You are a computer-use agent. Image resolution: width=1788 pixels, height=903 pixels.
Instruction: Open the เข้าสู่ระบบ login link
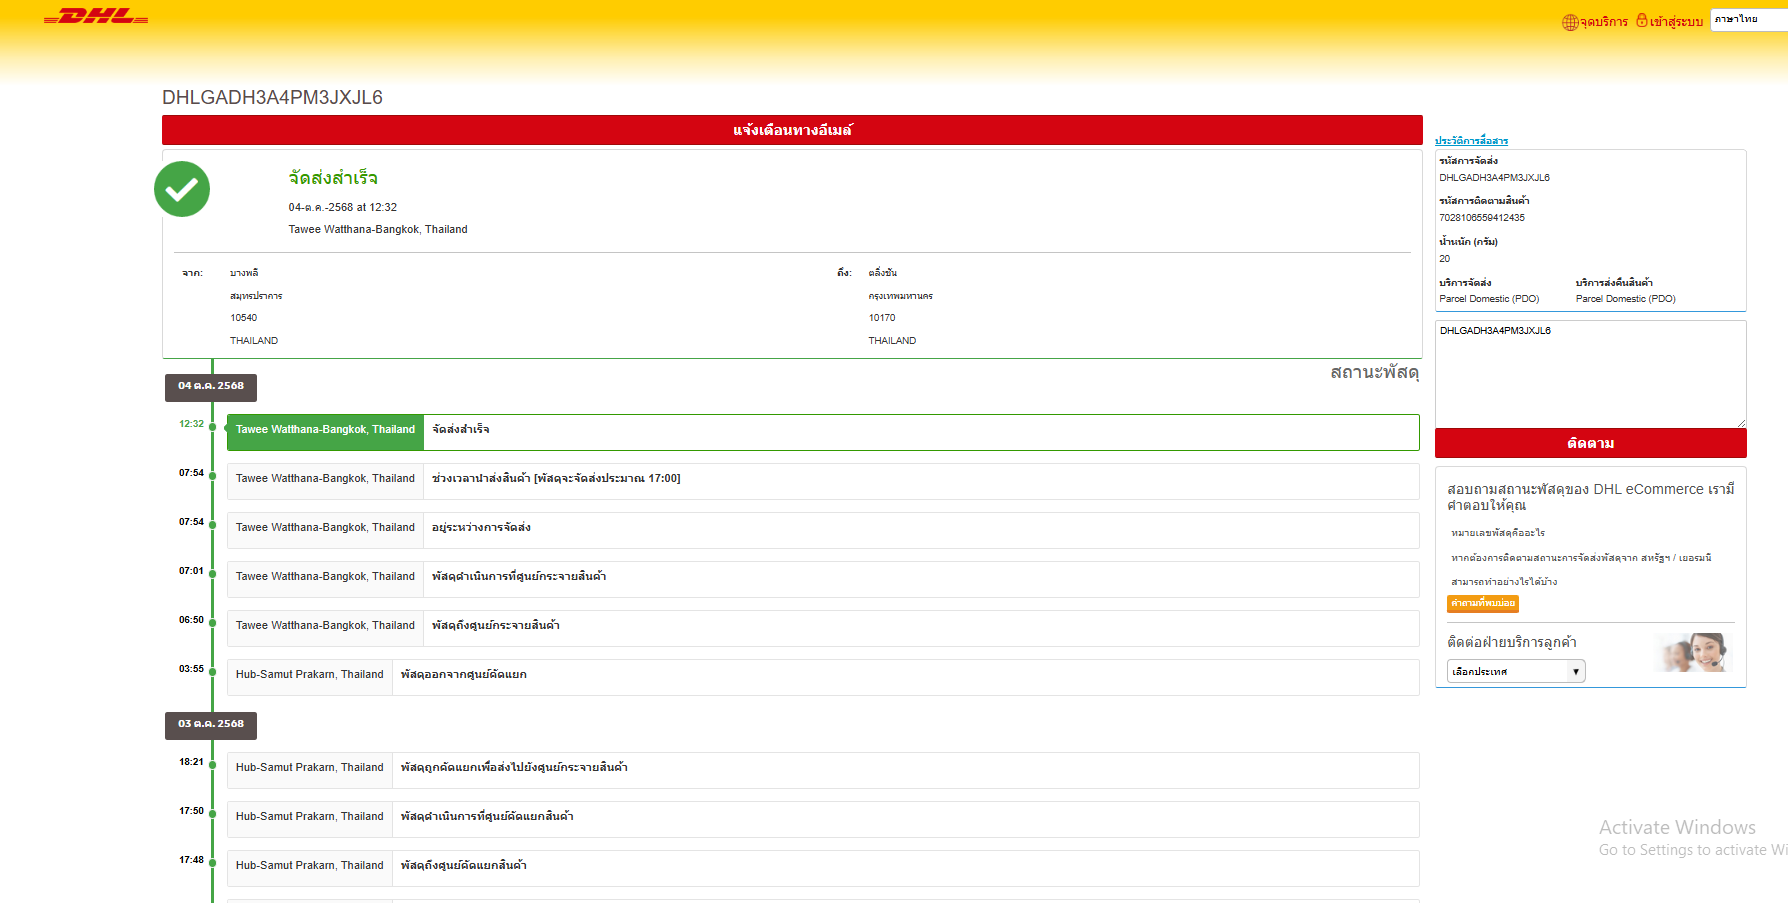tap(1676, 21)
